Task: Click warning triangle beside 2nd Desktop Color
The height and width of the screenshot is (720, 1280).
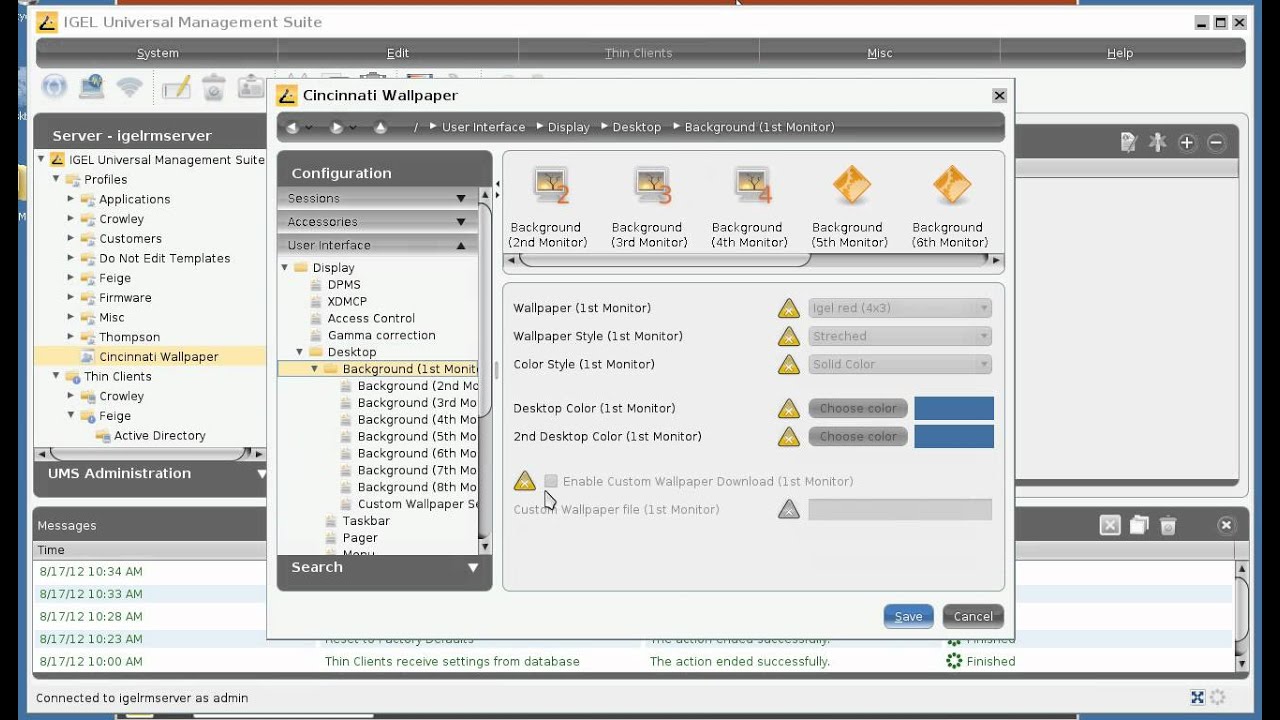Action: click(789, 436)
